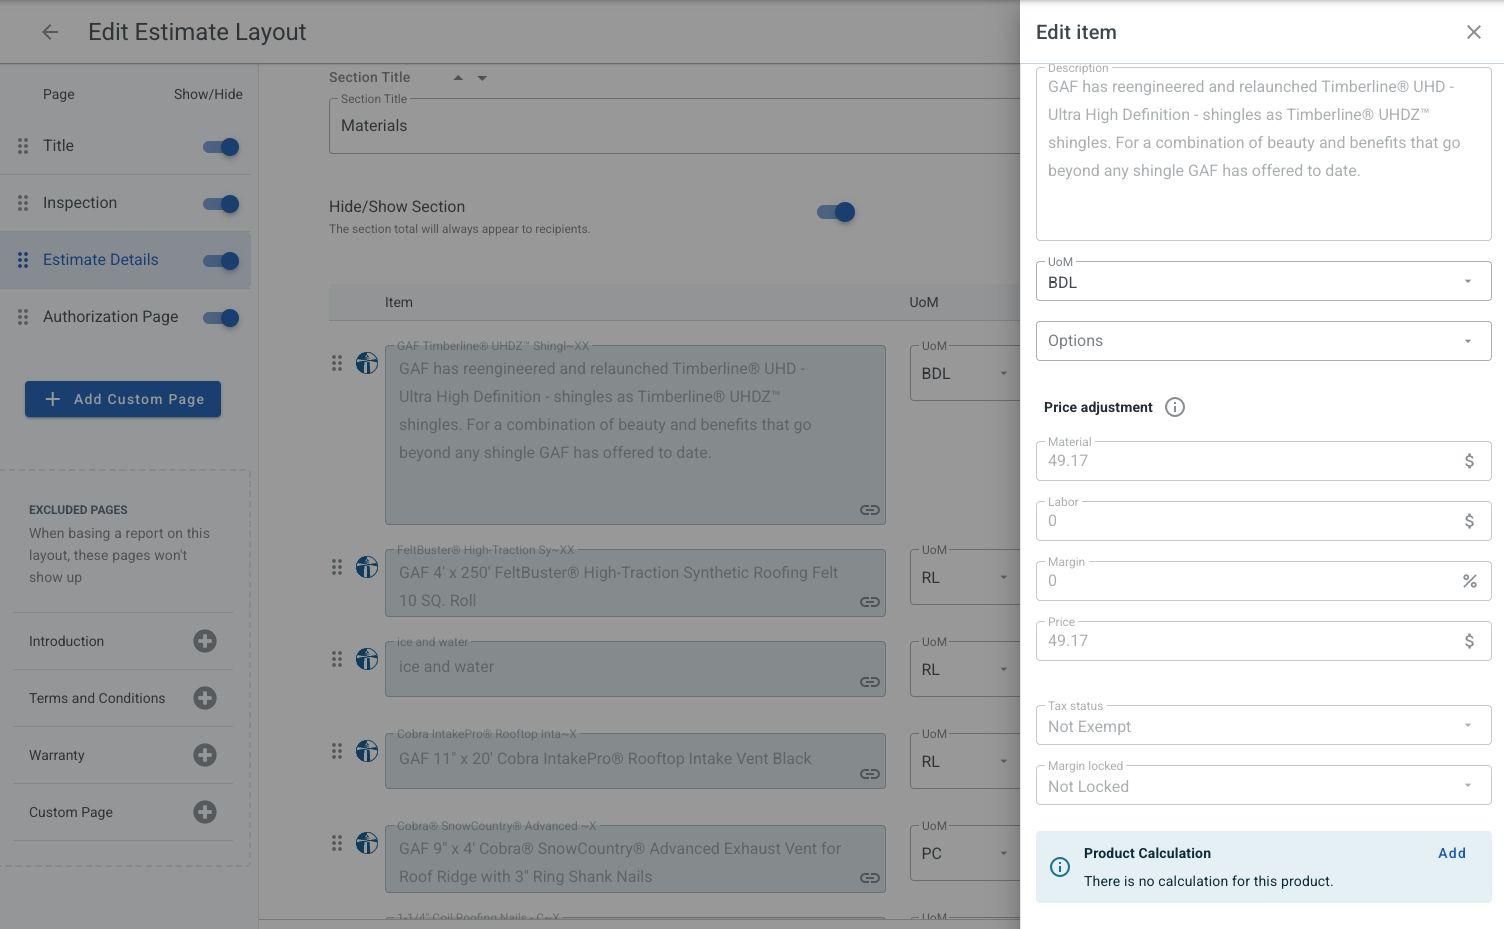Move section up with the up arrow
This screenshot has height=929, width=1504.
click(458, 77)
